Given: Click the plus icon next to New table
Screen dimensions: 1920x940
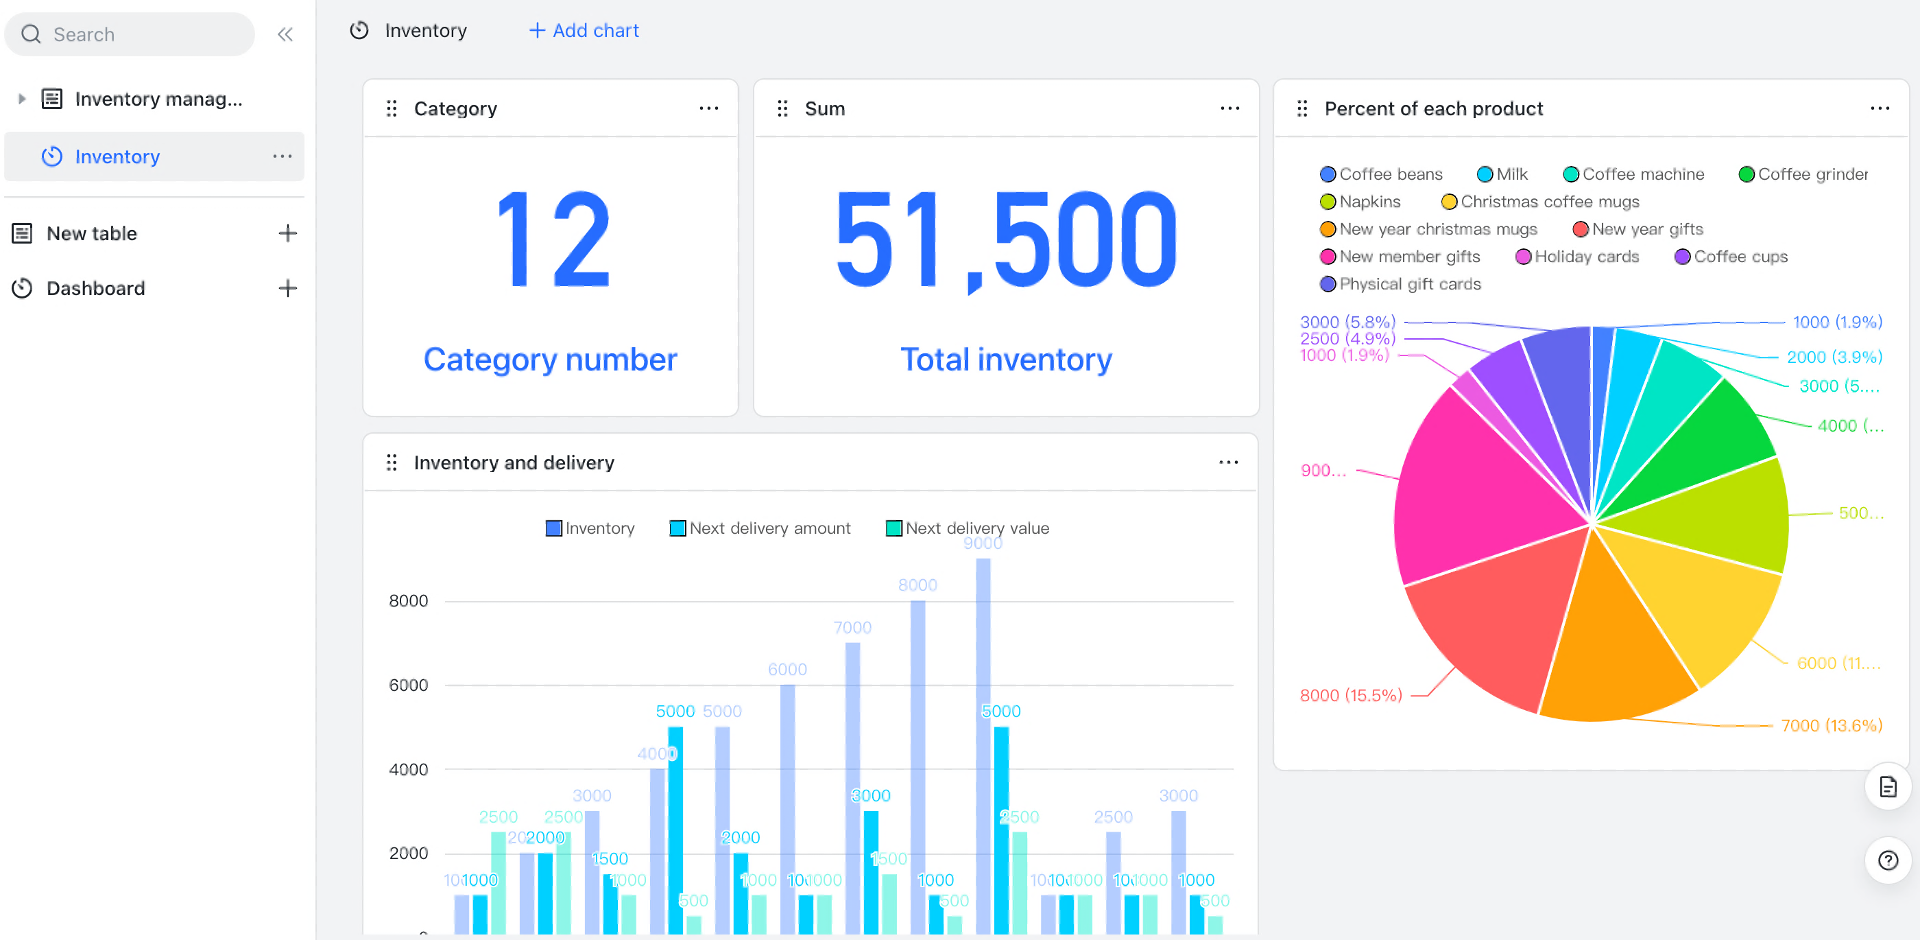Looking at the screenshot, I should [x=288, y=234].
